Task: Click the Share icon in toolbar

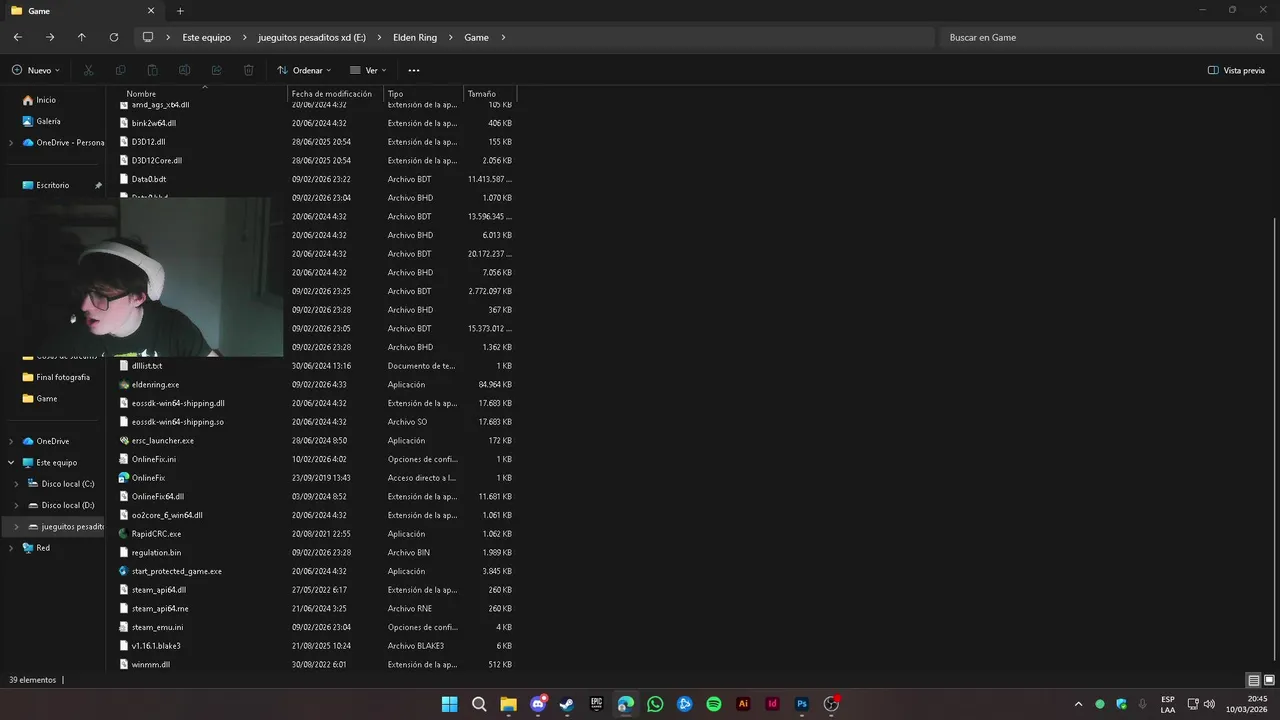Action: [216, 70]
